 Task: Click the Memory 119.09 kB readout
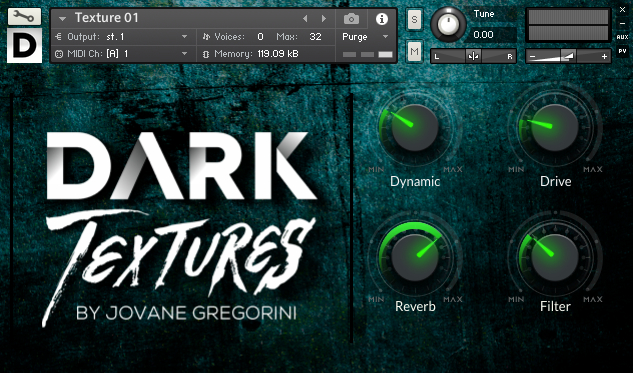pos(278,54)
